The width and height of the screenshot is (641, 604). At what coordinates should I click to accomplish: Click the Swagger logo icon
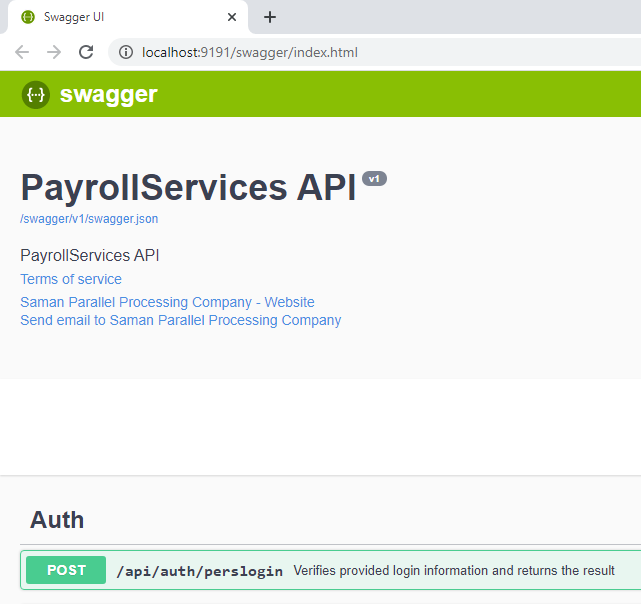[x=36, y=94]
